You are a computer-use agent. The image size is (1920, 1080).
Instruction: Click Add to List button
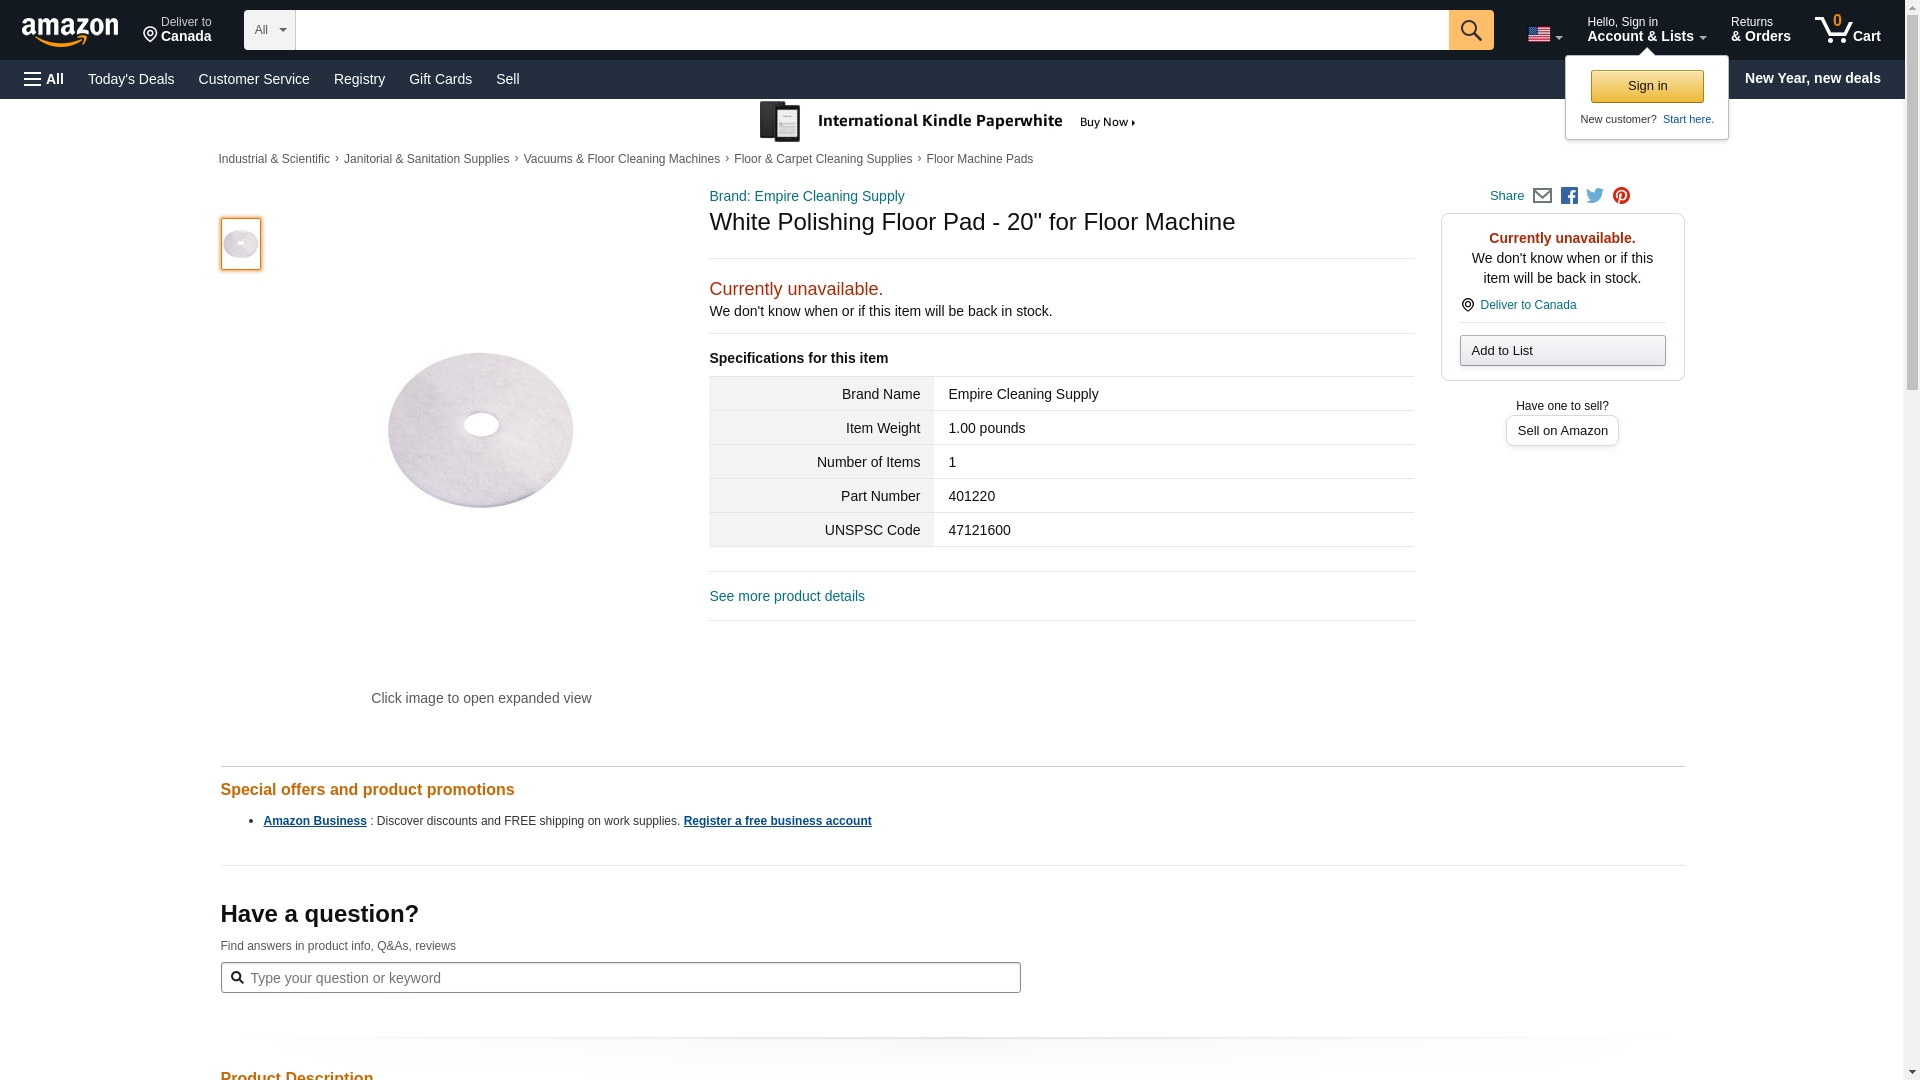(1562, 350)
